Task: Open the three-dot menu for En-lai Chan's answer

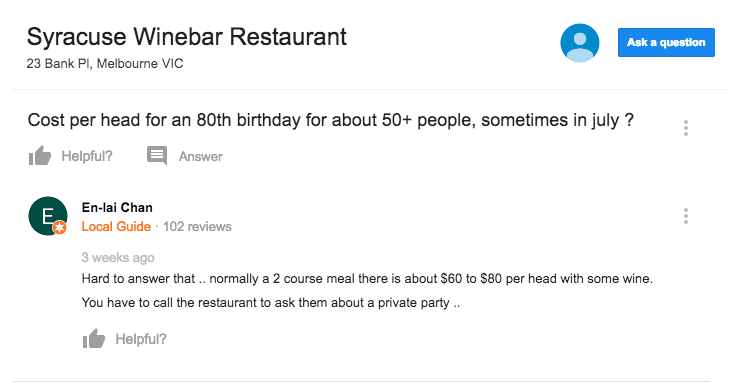Action: point(686,216)
